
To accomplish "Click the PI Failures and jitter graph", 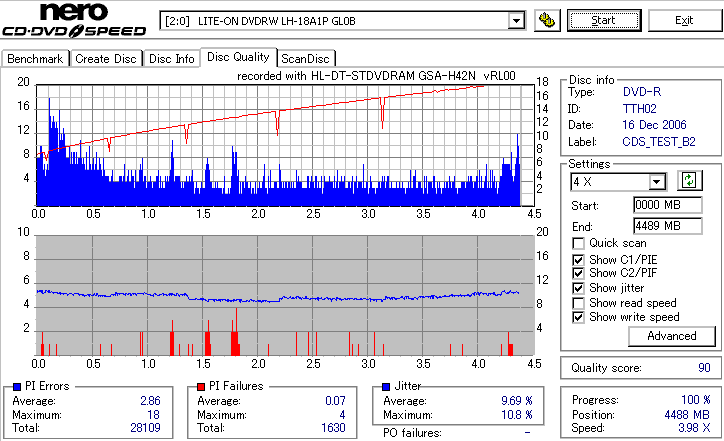I will click(285, 296).
